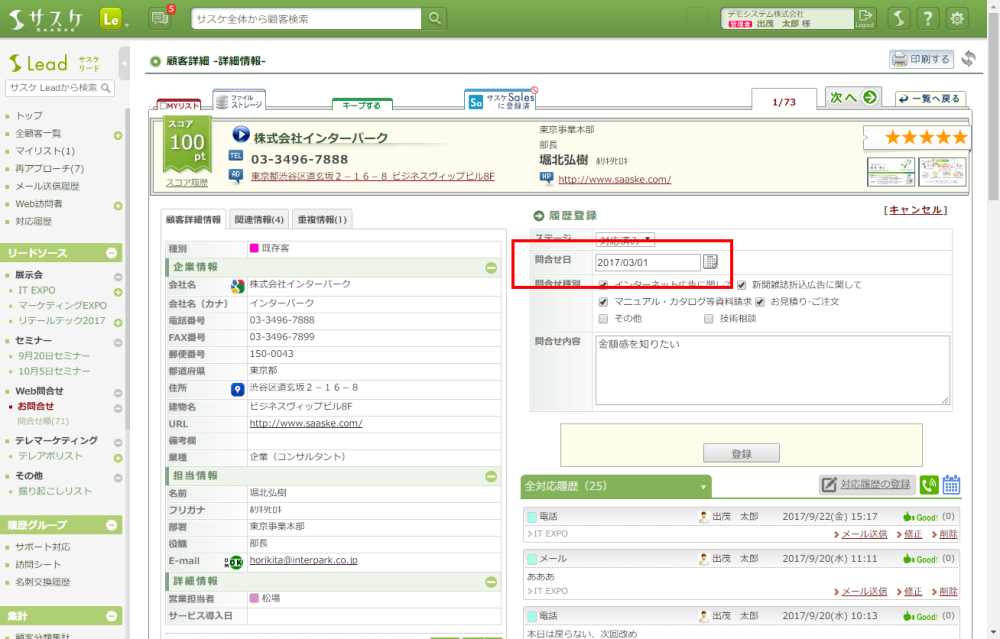Viewport: 1000px width, 639px height.
Task: Click the Google Maps pin beside 住所
Action: (x=237, y=388)
